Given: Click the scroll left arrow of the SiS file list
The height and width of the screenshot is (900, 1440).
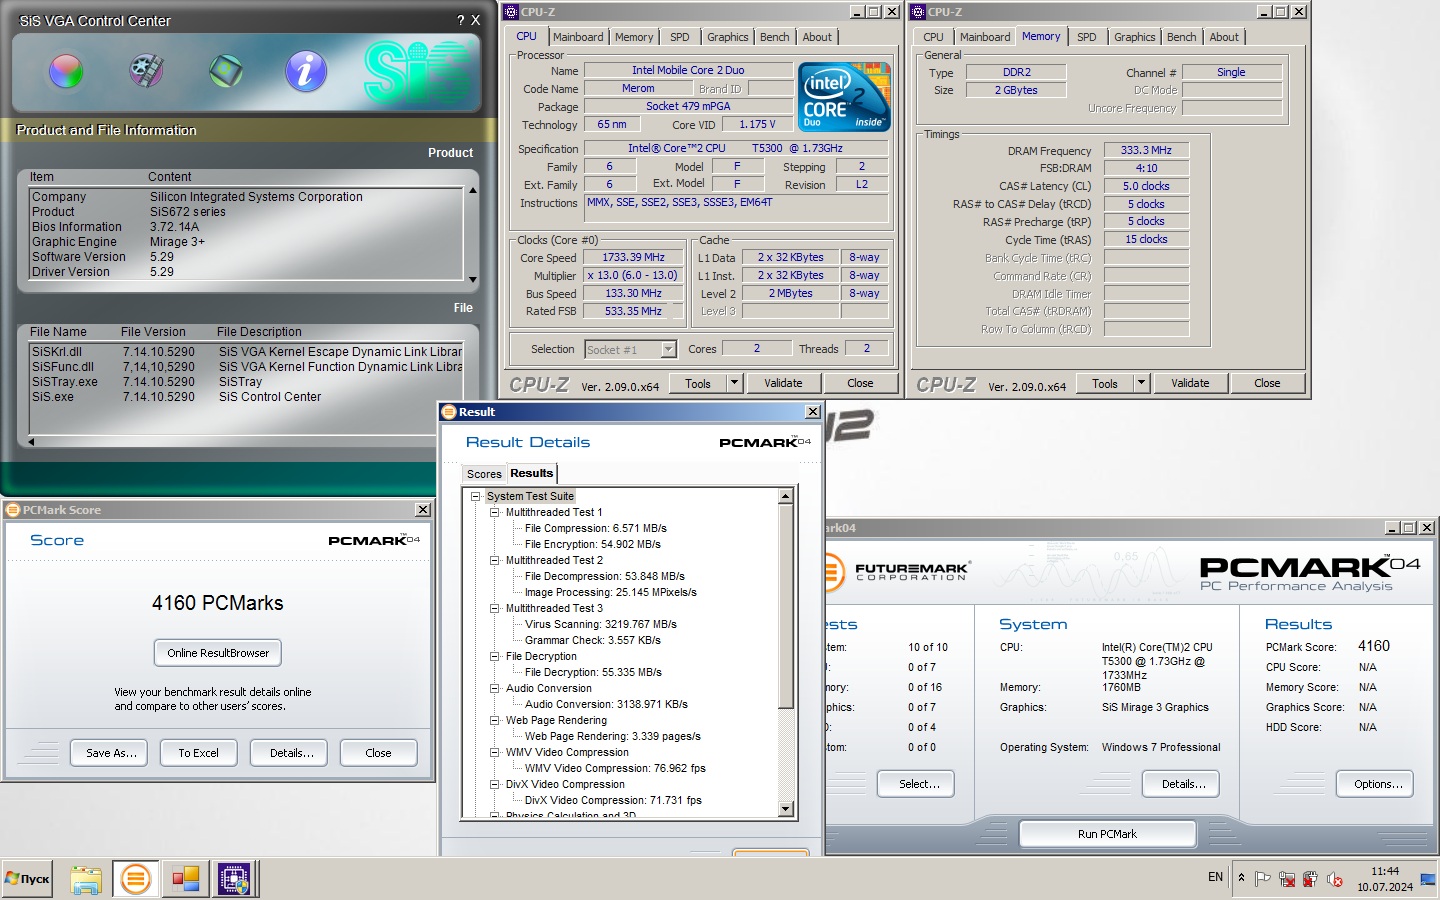Looking at the screenshot, I should tap(31, 441).
